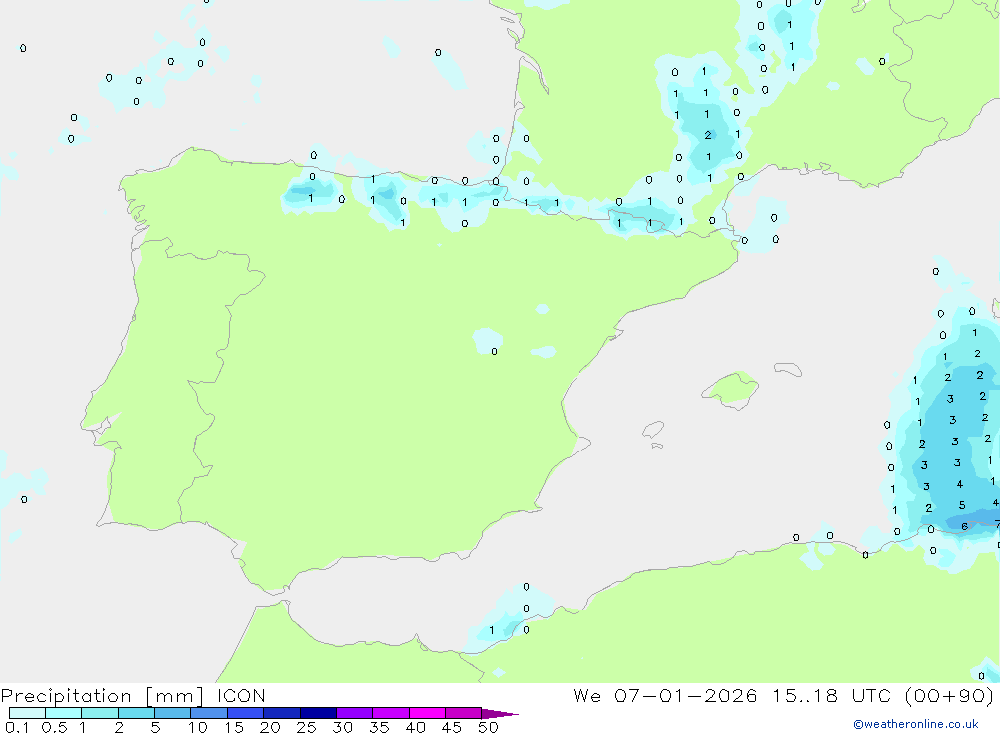1000x733 pixels.
Task: Click the "ICON" model name label
Action: click(x=241, y=695)
